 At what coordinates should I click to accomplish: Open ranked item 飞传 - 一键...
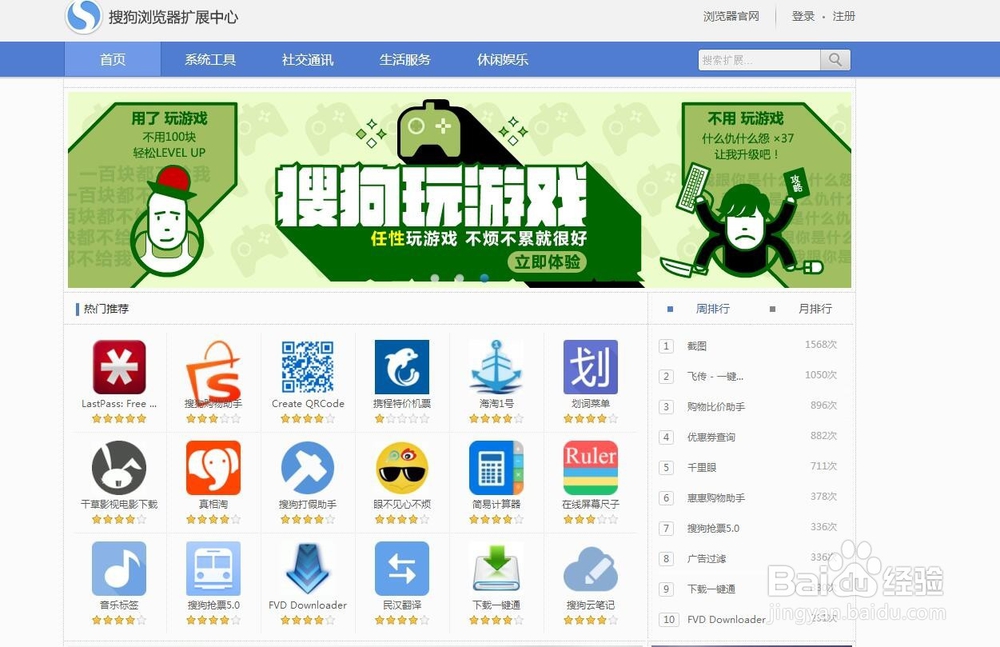click(715, 376)
